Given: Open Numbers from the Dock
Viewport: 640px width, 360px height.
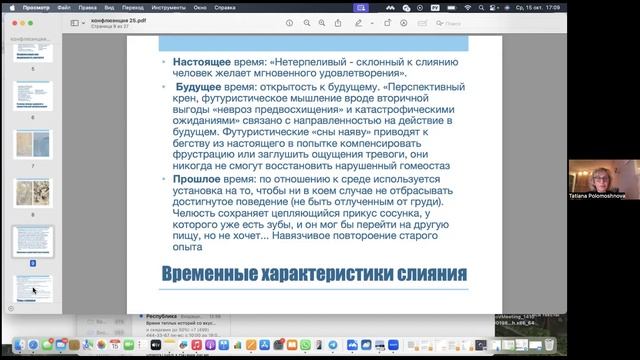Looking at the screenshot, I should point(237,345).
